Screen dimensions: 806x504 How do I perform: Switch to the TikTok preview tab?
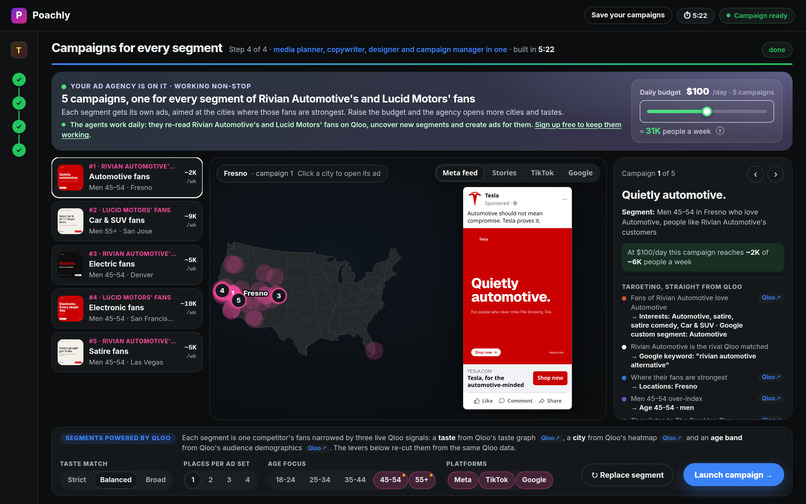click(x=542, y=173)
